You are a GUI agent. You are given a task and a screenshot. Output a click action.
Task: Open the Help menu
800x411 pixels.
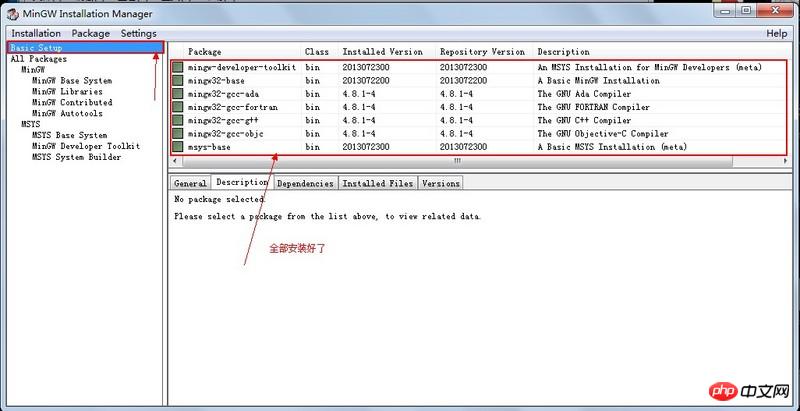[777, 33]
